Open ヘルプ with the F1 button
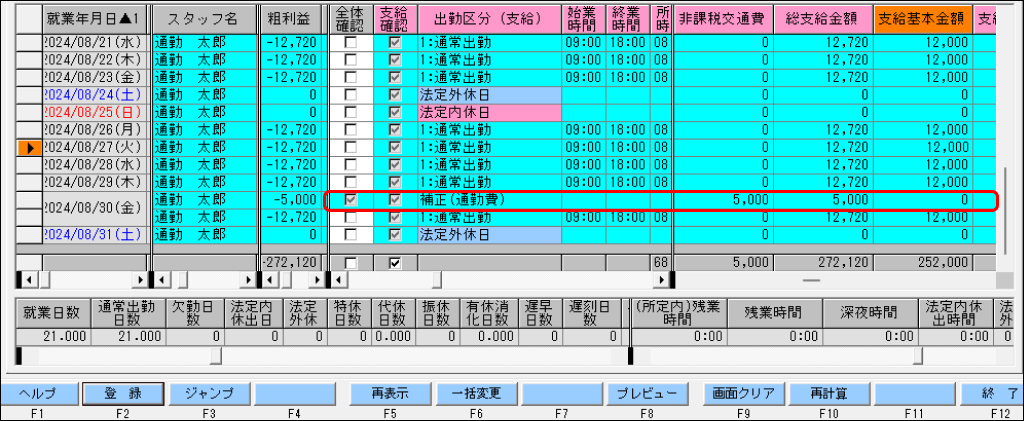 pos(37,394)
